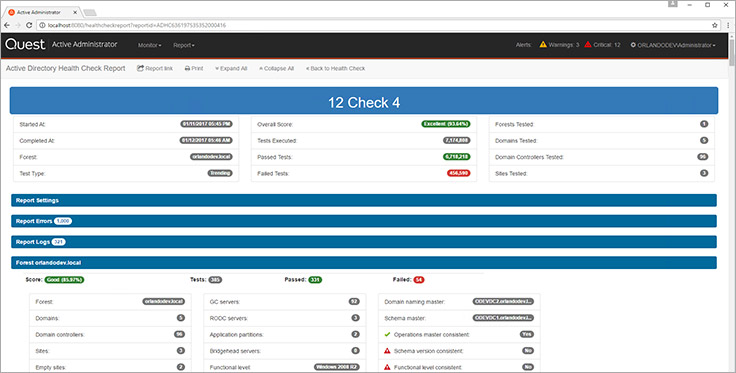
Task: Click the Quest logo
Action: (25, 45)
